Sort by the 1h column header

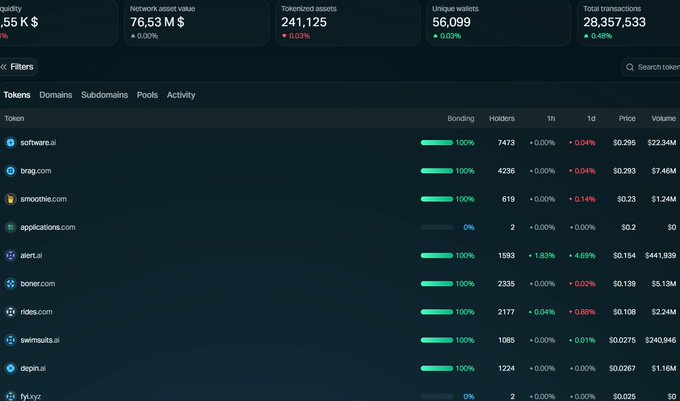click(551, 118)
